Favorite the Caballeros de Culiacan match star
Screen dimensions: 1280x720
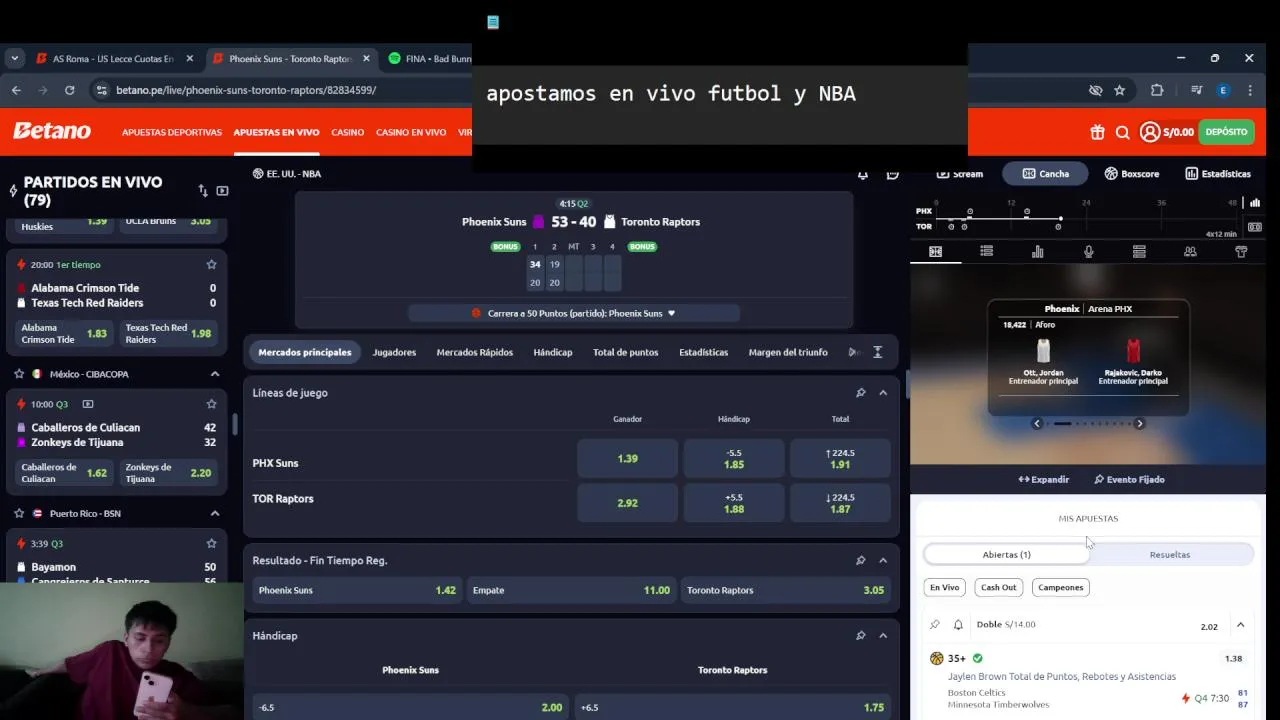click(211, 404)
